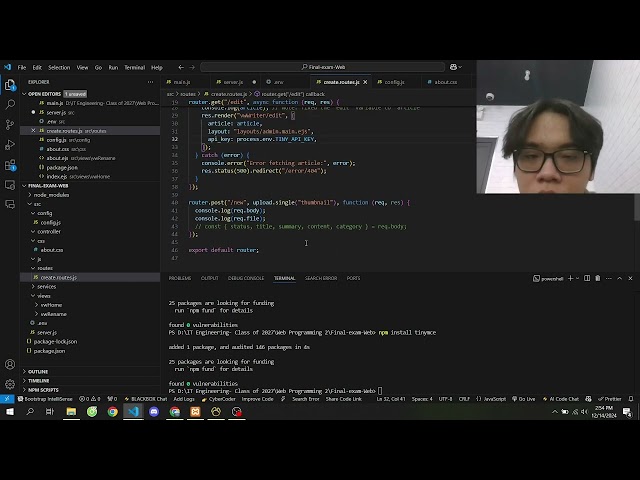Collapse the controller folder
640x480 pixels.
point(49,232)
